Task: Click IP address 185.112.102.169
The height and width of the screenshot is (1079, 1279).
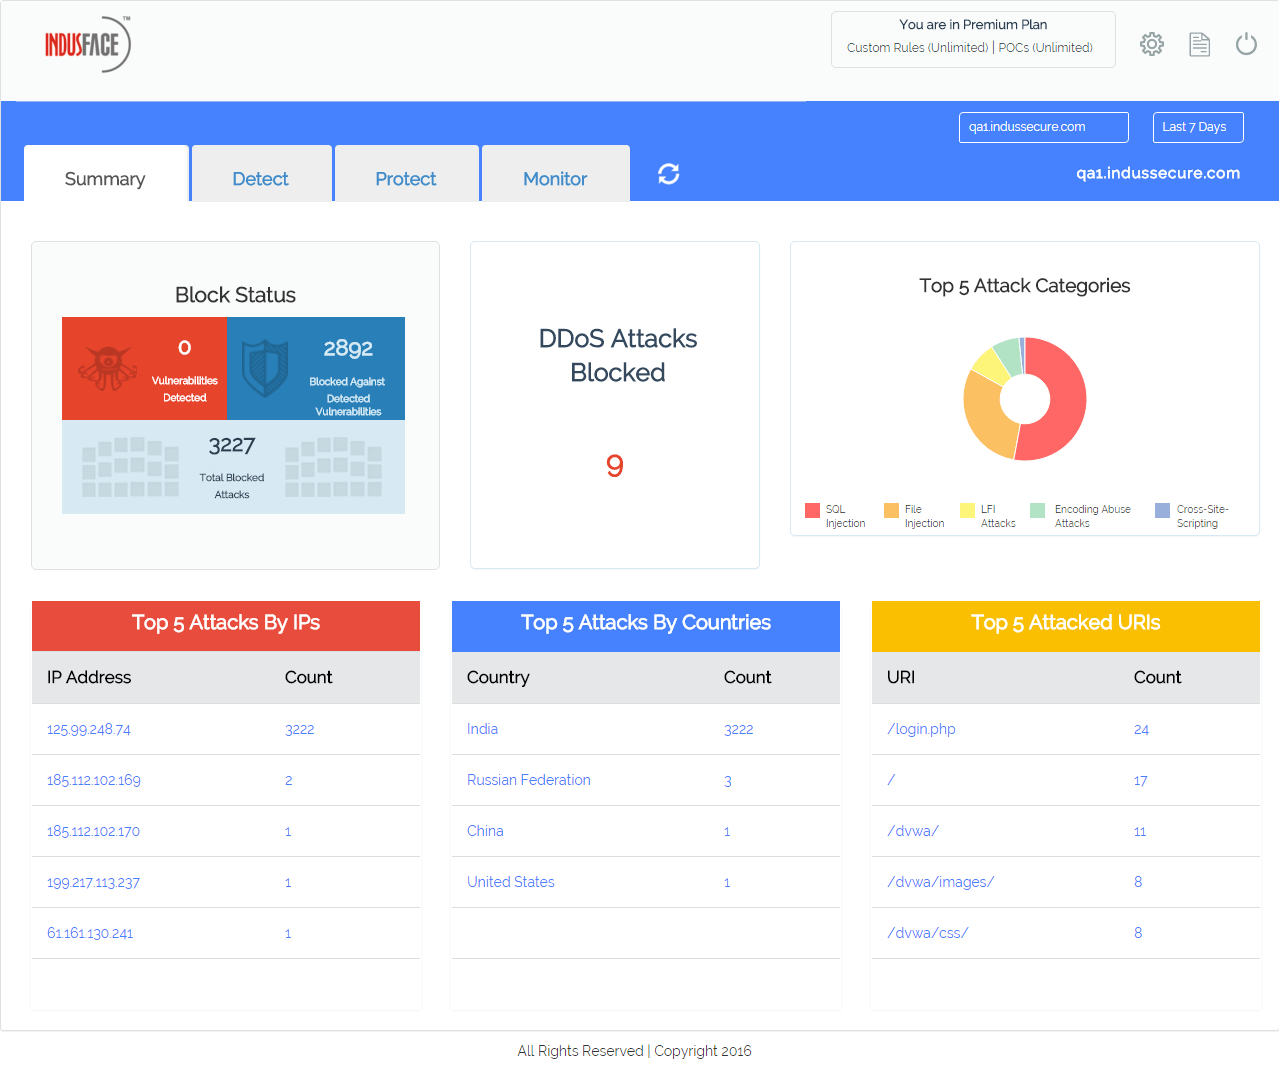Action: pyautogui.click(x=94, y=780)
